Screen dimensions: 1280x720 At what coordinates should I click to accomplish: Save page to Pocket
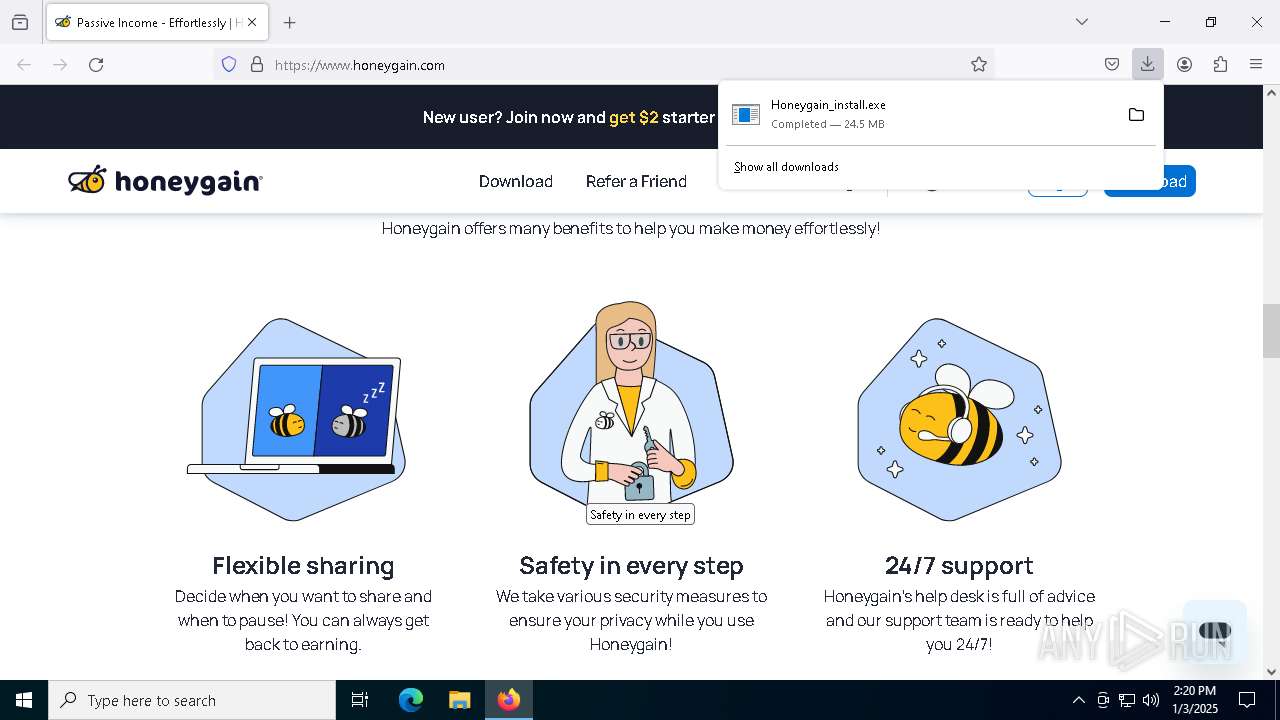(1112, 64)
